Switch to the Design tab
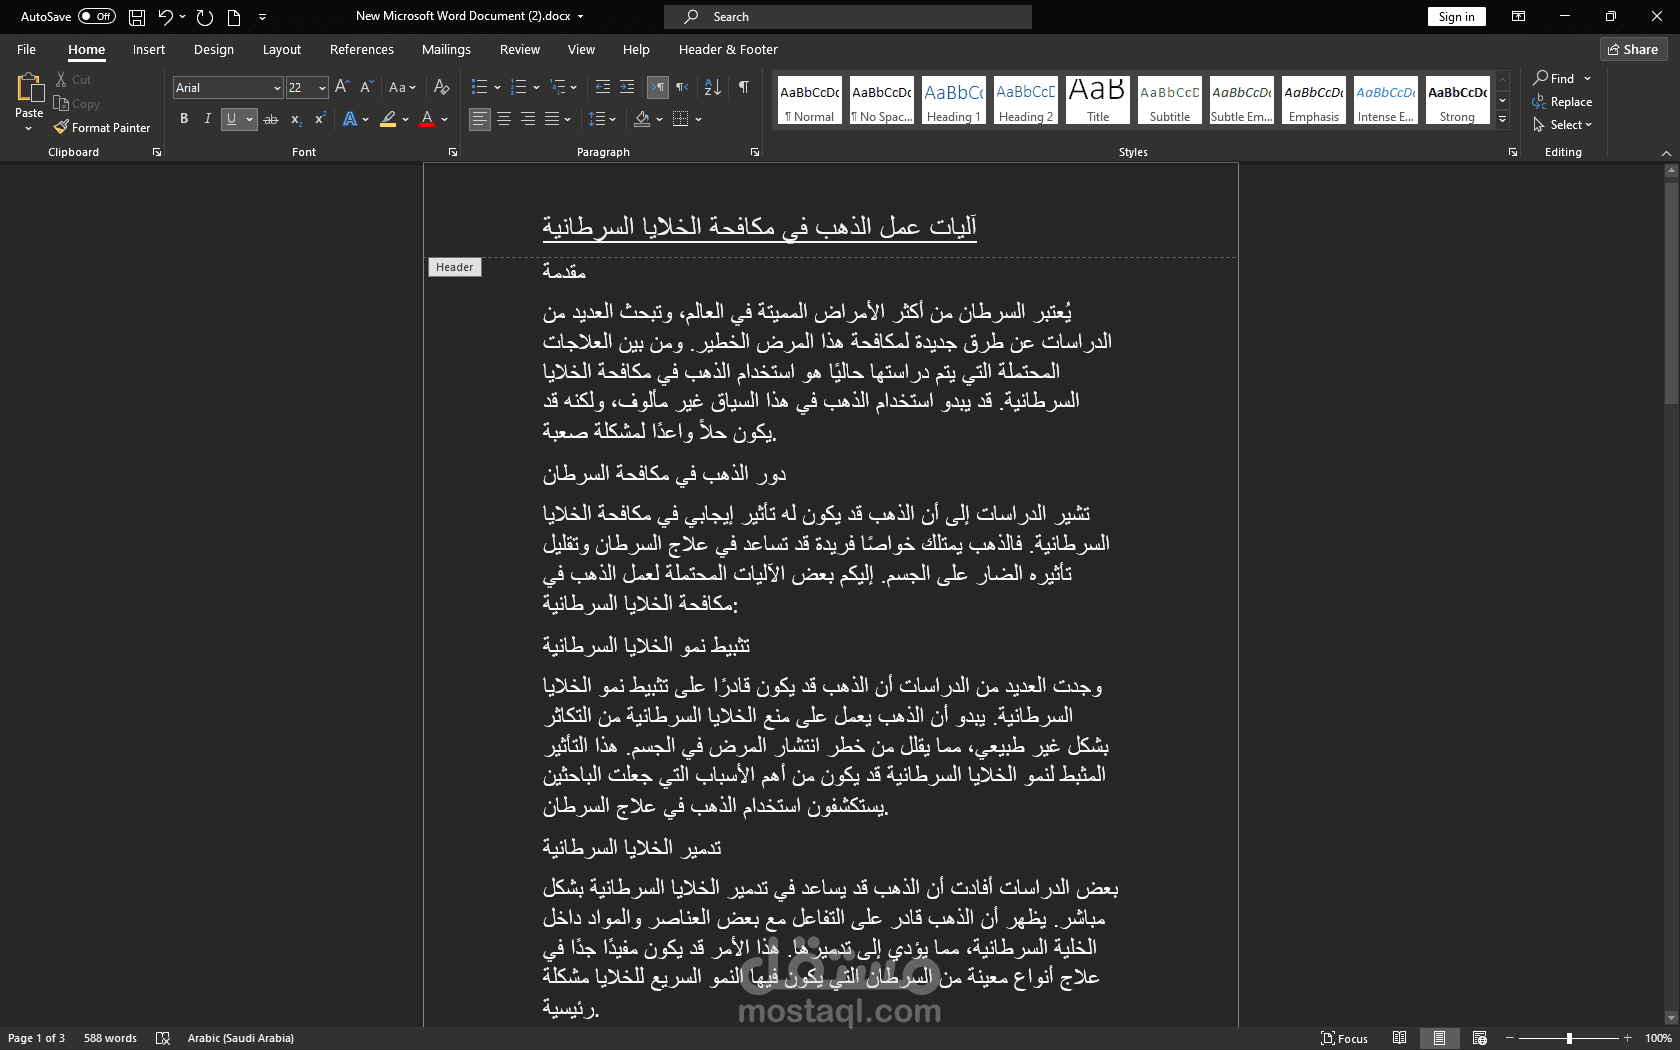1680x1050 pixels. click(214, 49)
